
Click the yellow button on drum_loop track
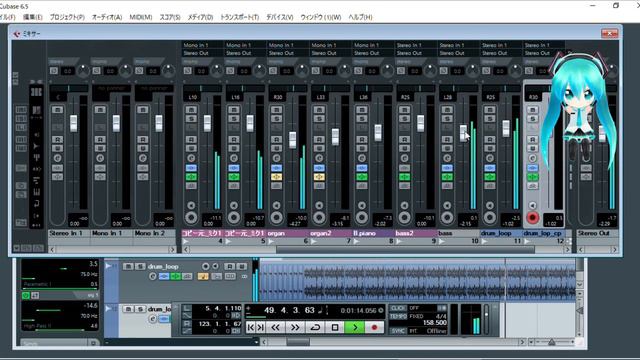203,277
